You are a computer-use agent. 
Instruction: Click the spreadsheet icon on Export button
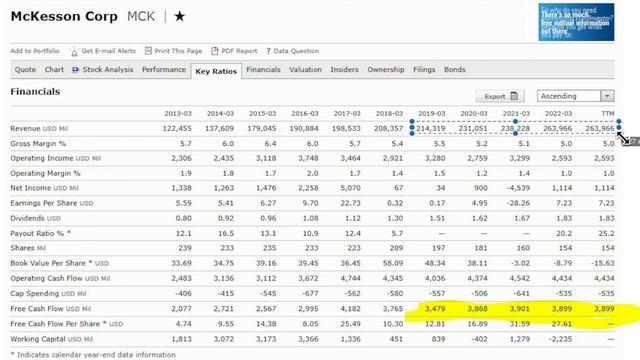point(514,96)
